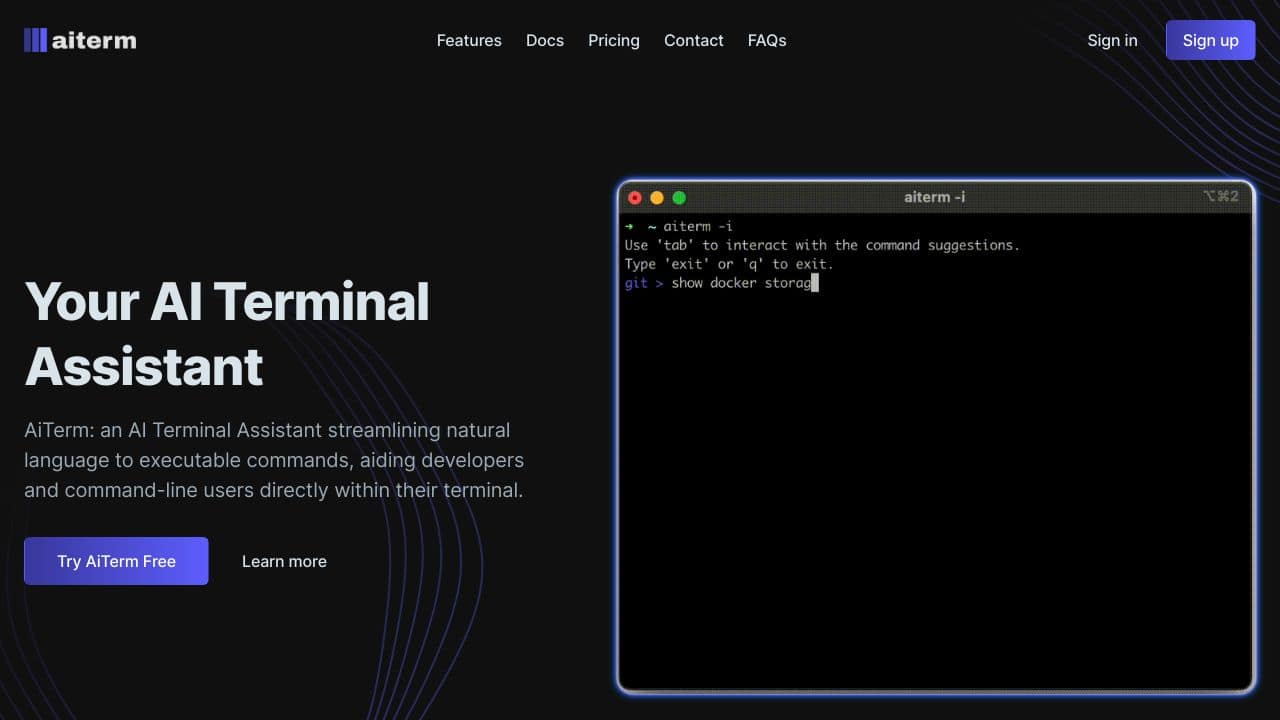This screenshot has width=1280, height=720.
Task: Click the Sign in link
Action: tap(1112, 40)
